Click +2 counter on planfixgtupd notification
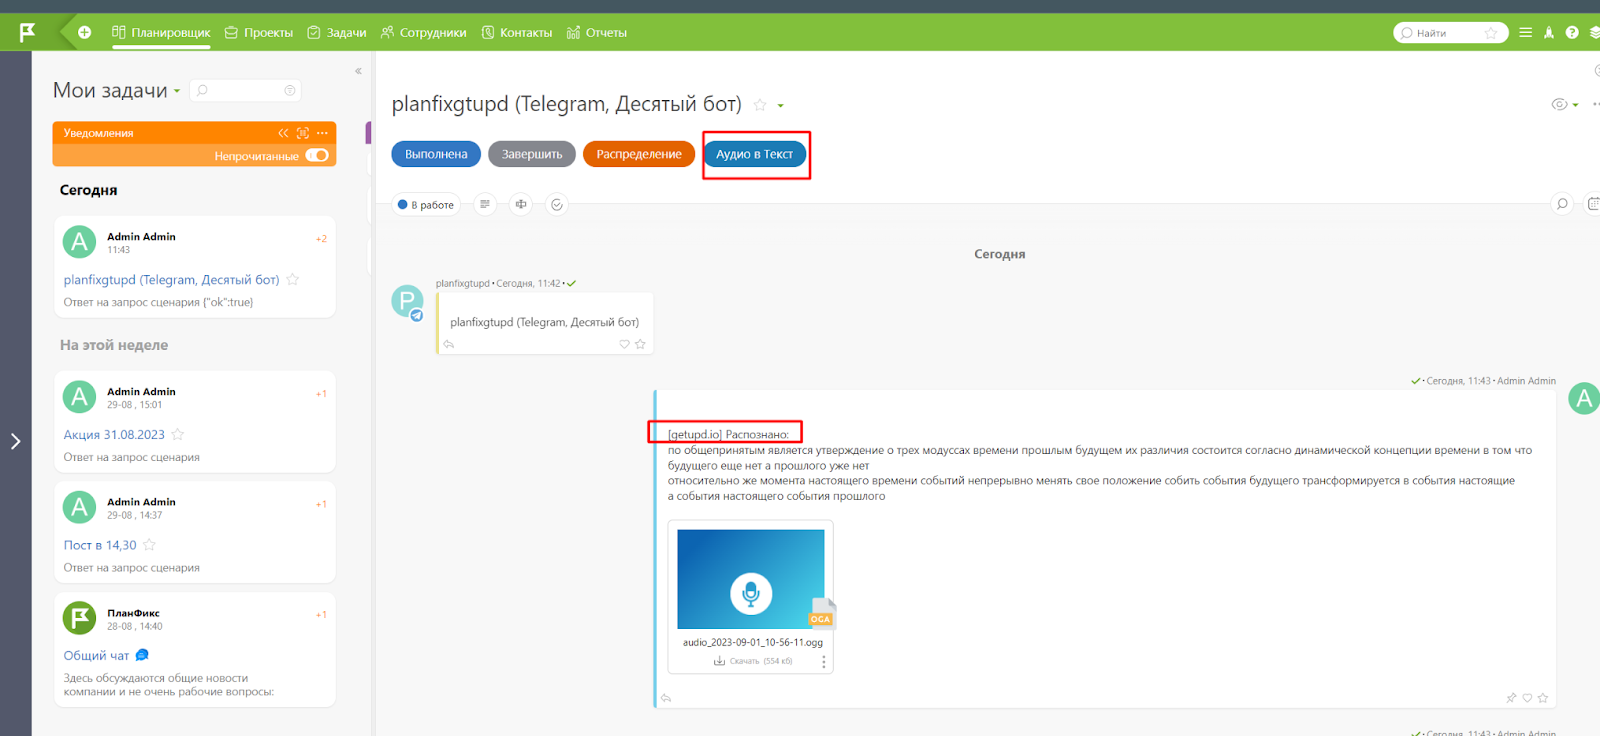Image resolution: width=1600 pixels, height=736 pixels. pyautogui.click(x=321, y=239)
